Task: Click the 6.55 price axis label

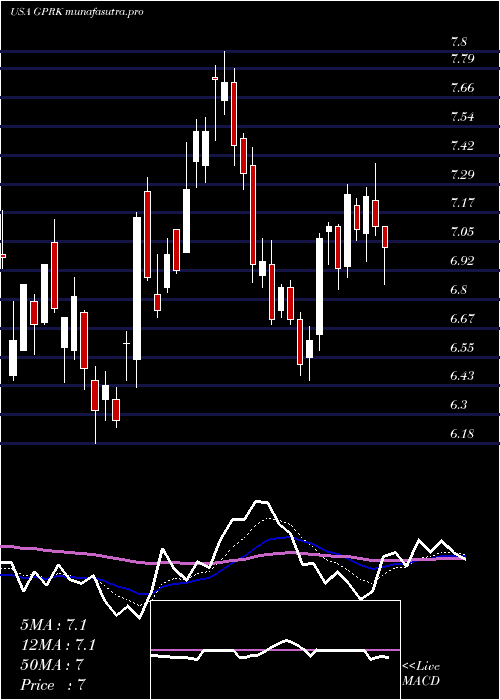Action: [462, 348]
